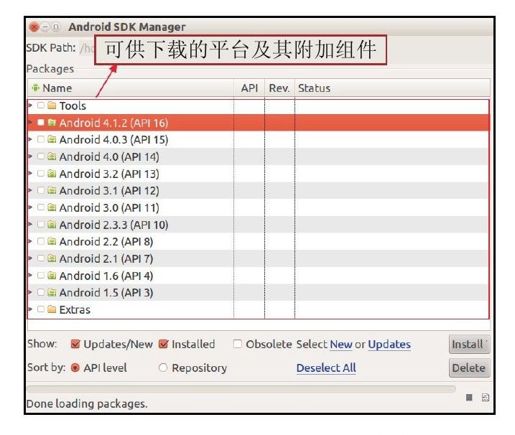Click the Android 1.5 (API 3) package icon
Viewport: 515px width, 435px height.
click(51, 292)
